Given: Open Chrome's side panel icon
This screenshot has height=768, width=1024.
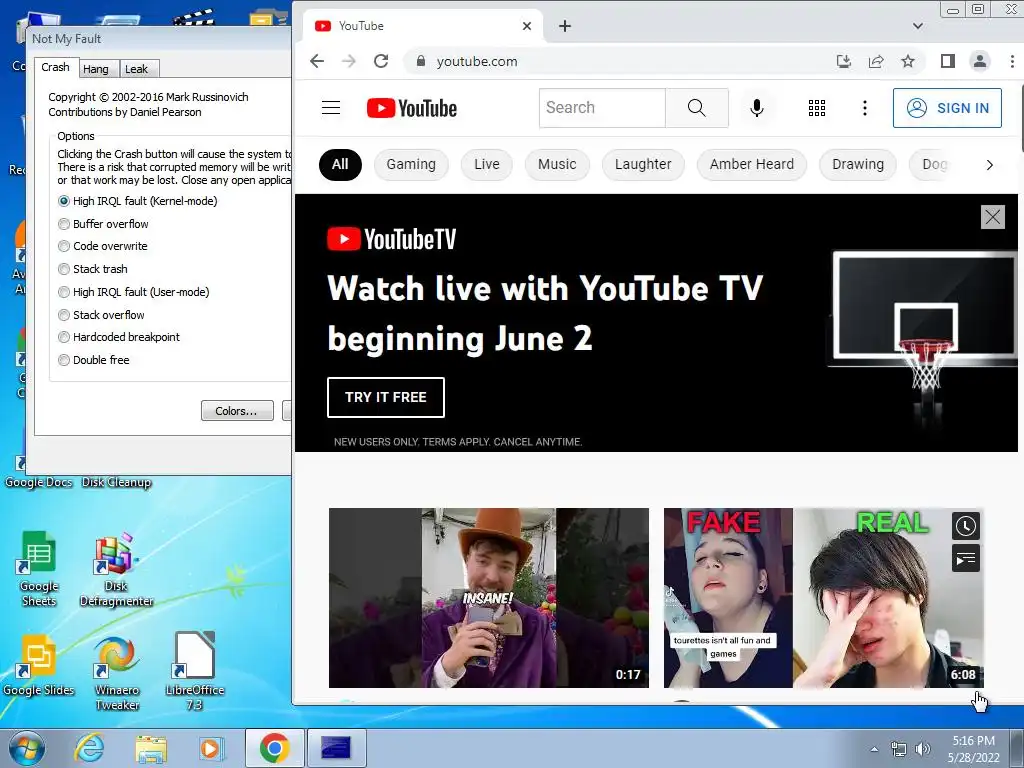Looking at the screenshot, I should 948,61.
